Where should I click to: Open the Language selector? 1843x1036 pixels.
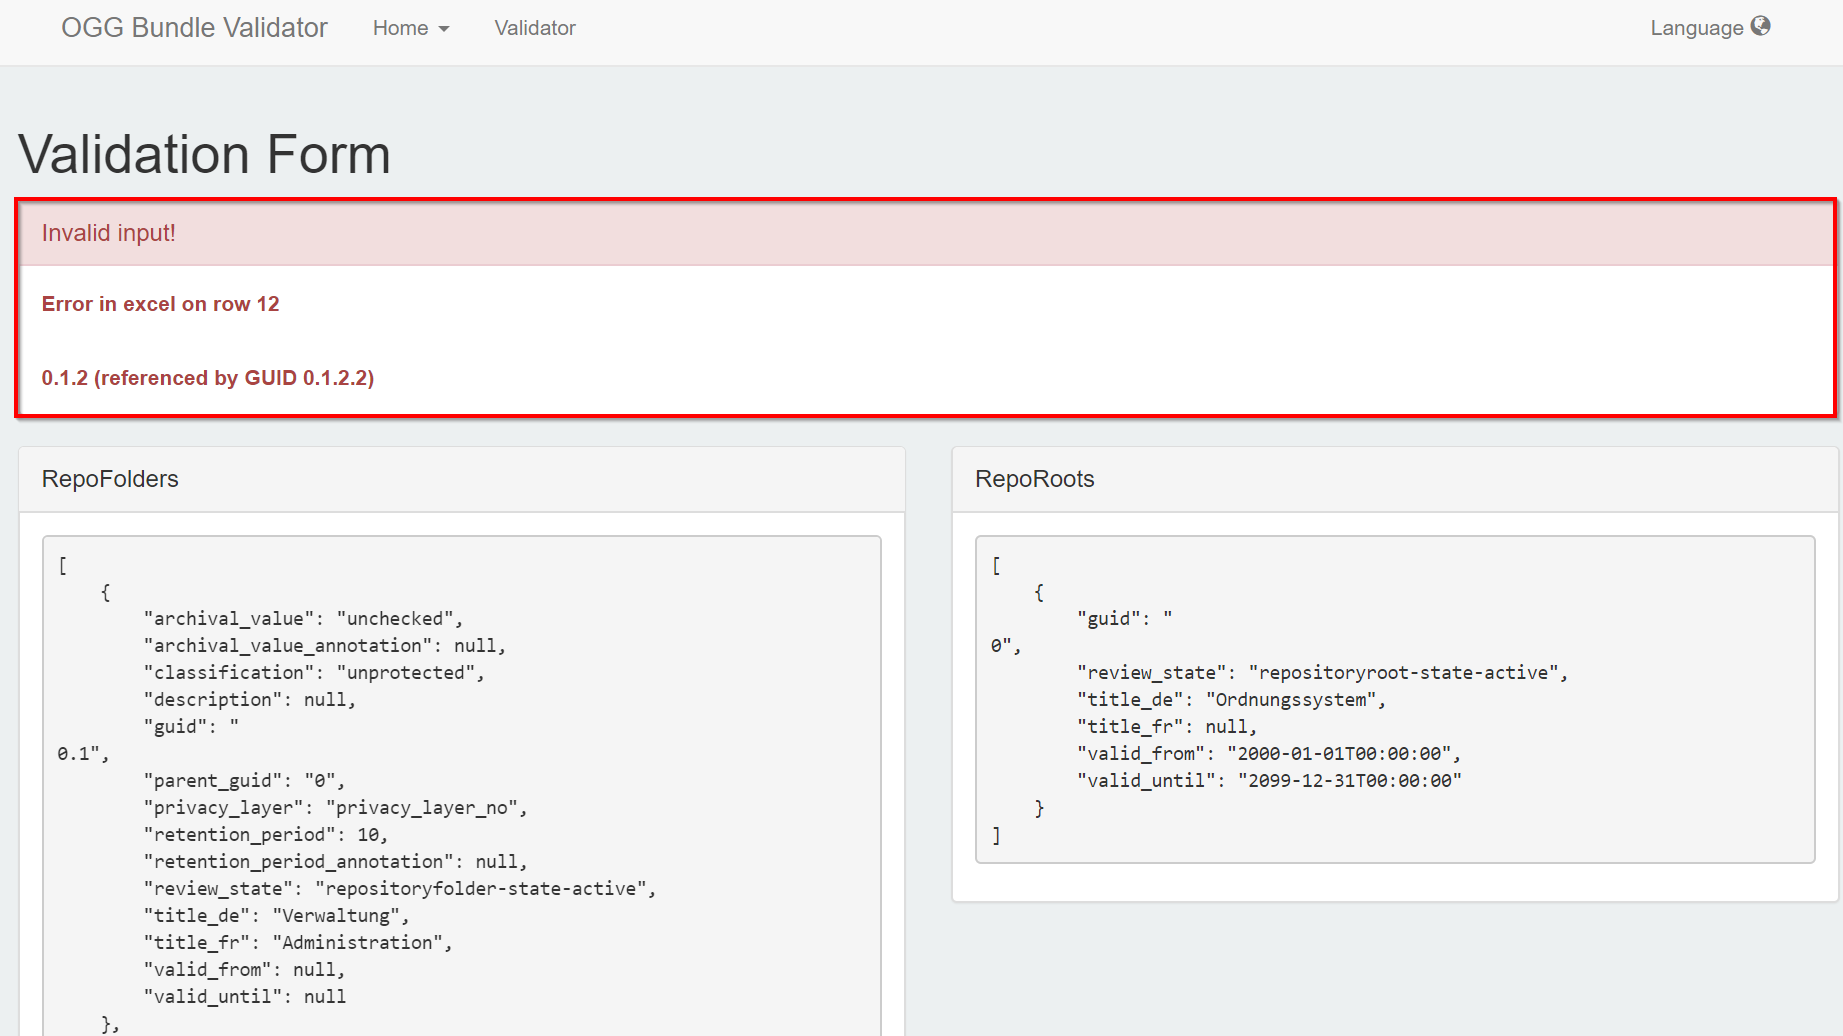tap(1710, 28)
